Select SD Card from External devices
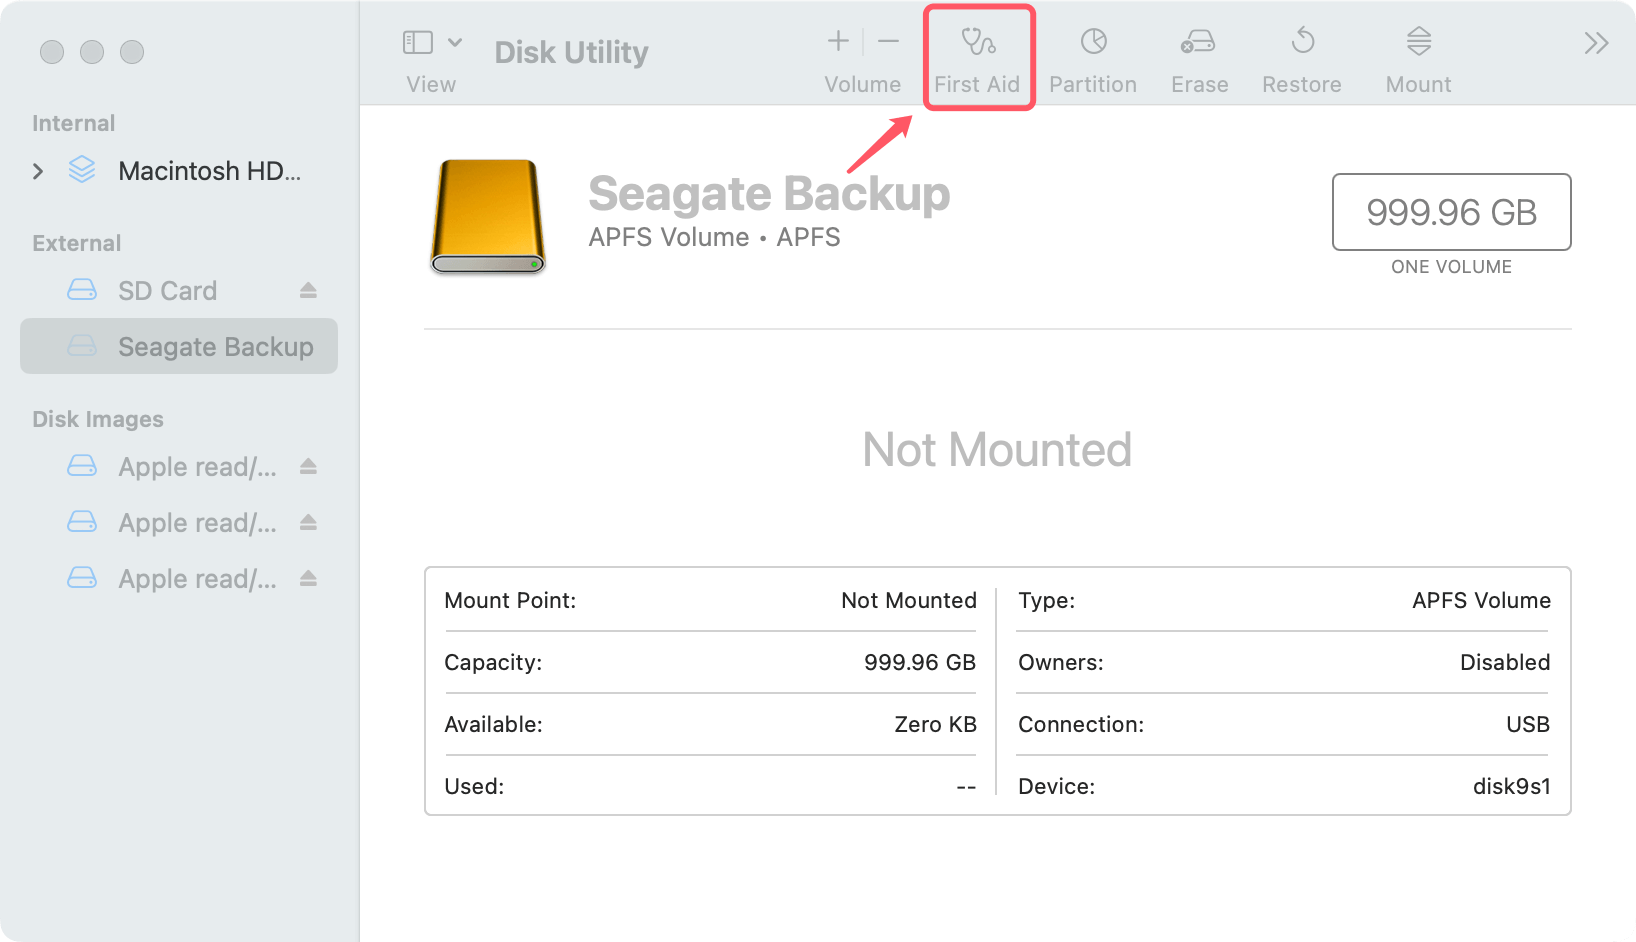Image resolution: width=1636 pixels, height=942 pixels. point(167,290)
